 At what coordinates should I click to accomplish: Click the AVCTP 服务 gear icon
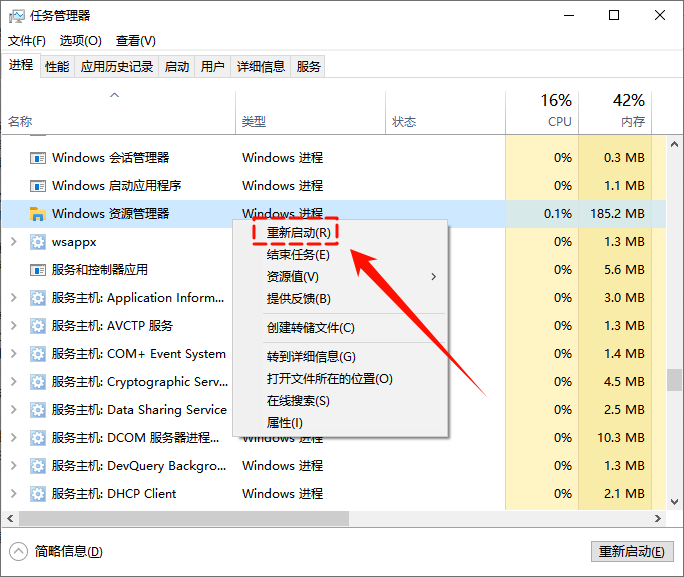(x=38, y=326)
